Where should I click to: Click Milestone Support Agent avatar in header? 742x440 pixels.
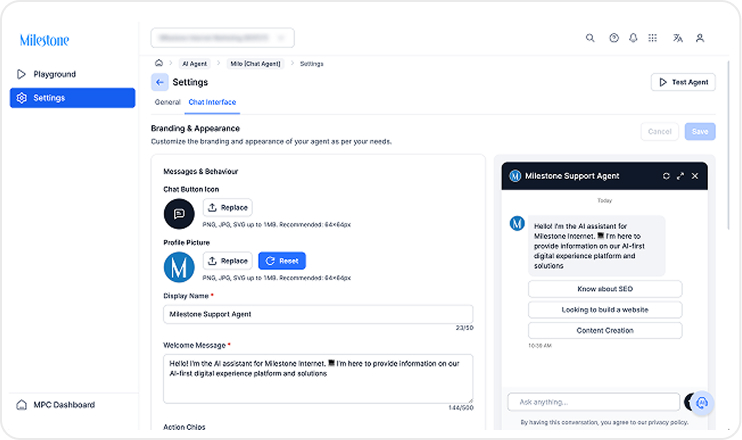515,176
